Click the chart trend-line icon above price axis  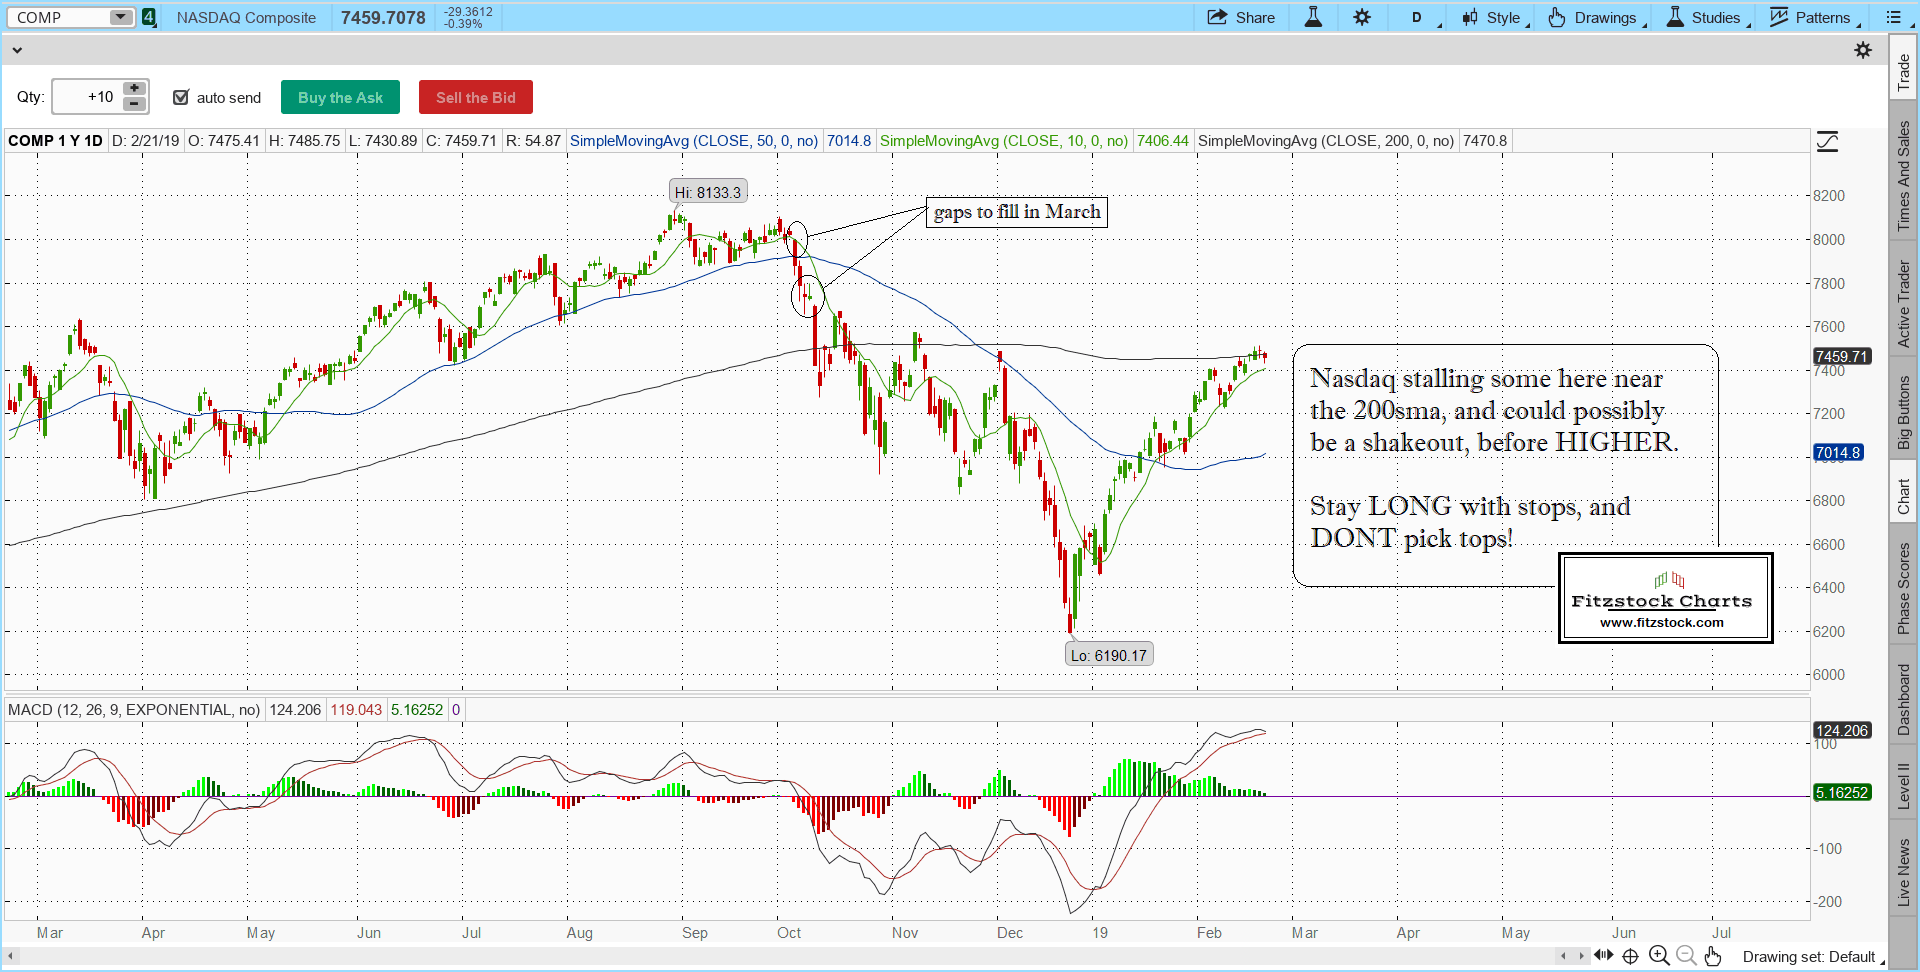click(x=1827, y=142)
